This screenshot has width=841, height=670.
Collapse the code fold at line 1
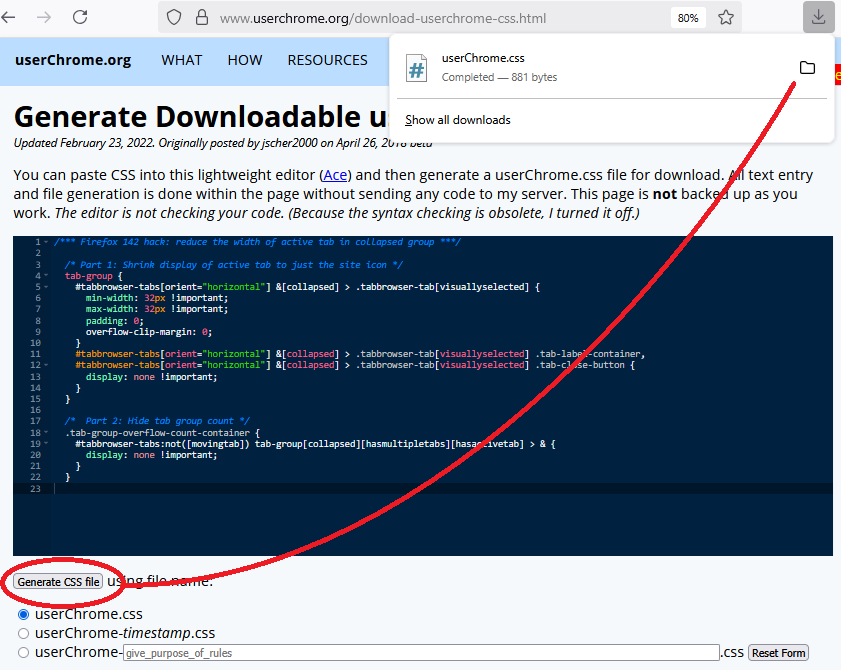46,242
